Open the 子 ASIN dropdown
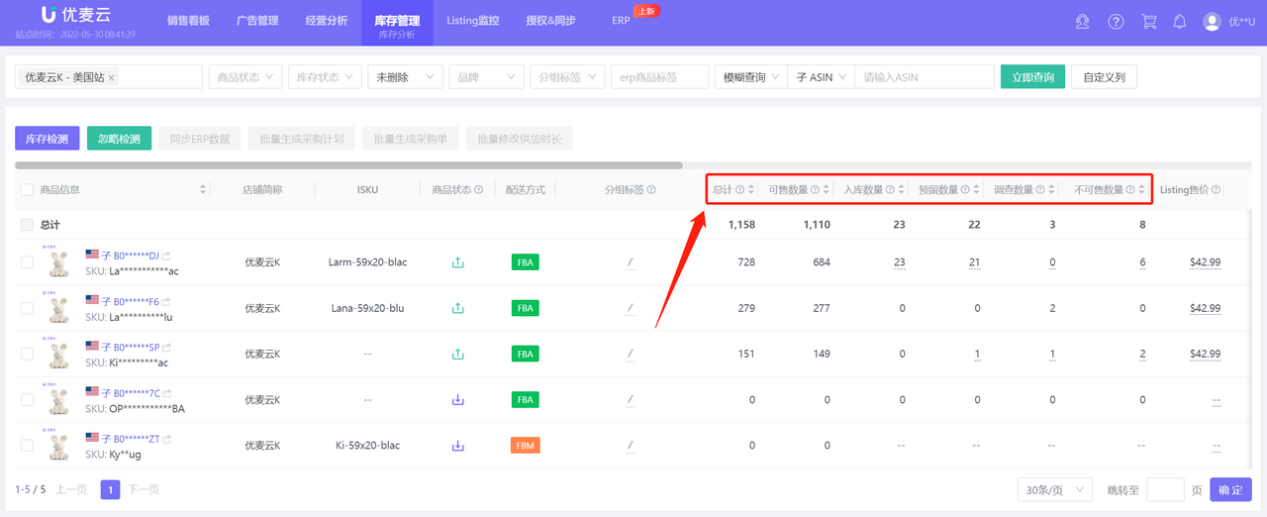Screen dimensions: 1267x517 coord(819,77)
